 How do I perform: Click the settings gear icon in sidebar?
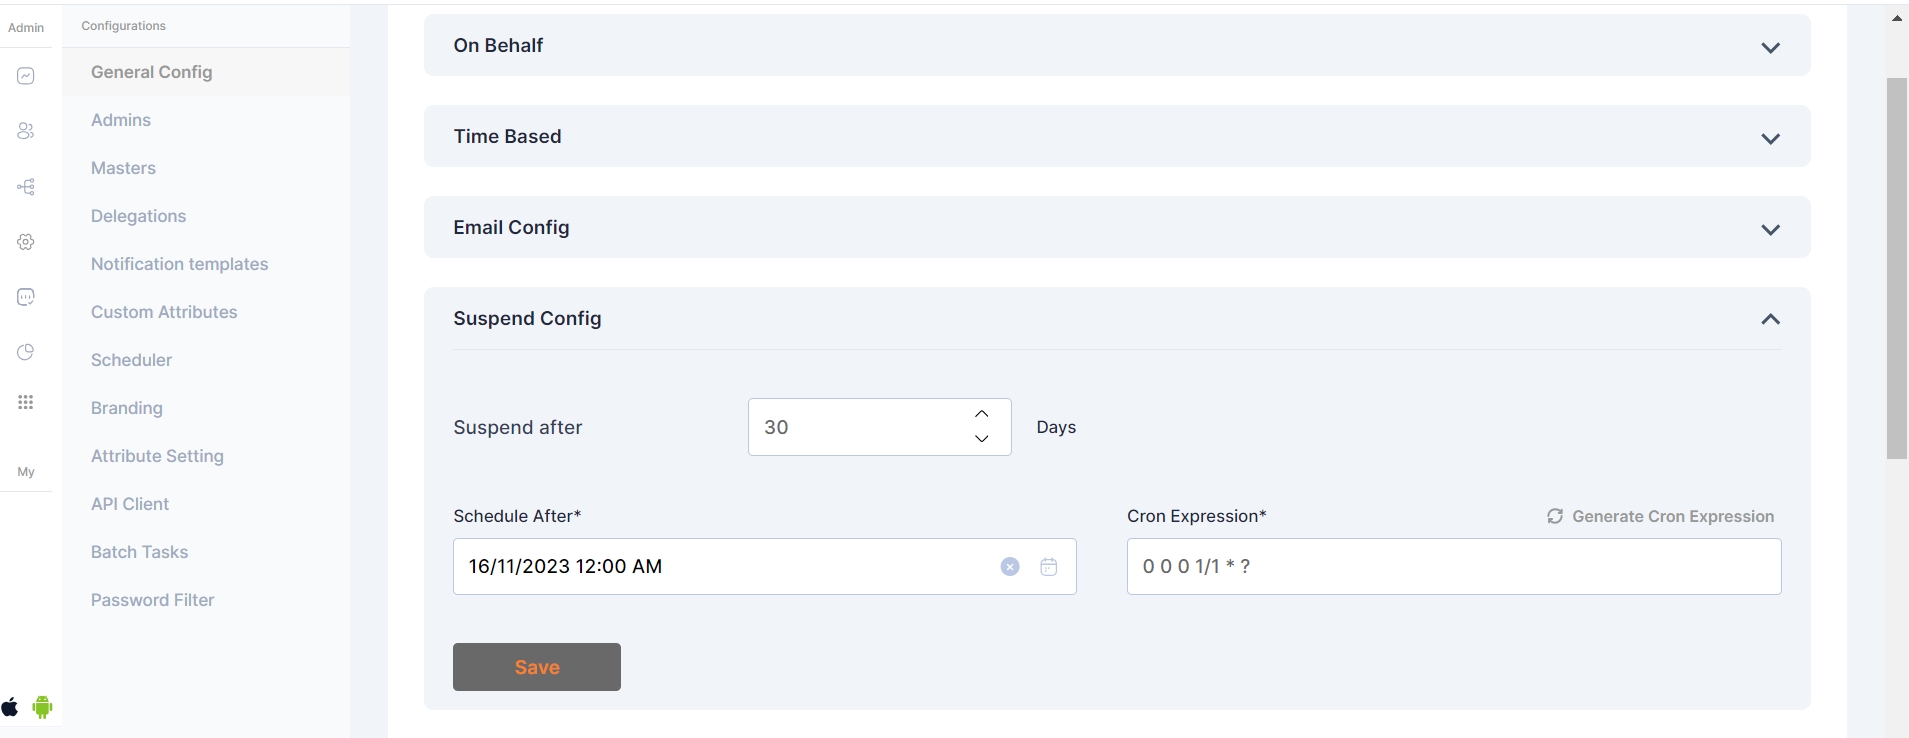[x=26, y=242]
